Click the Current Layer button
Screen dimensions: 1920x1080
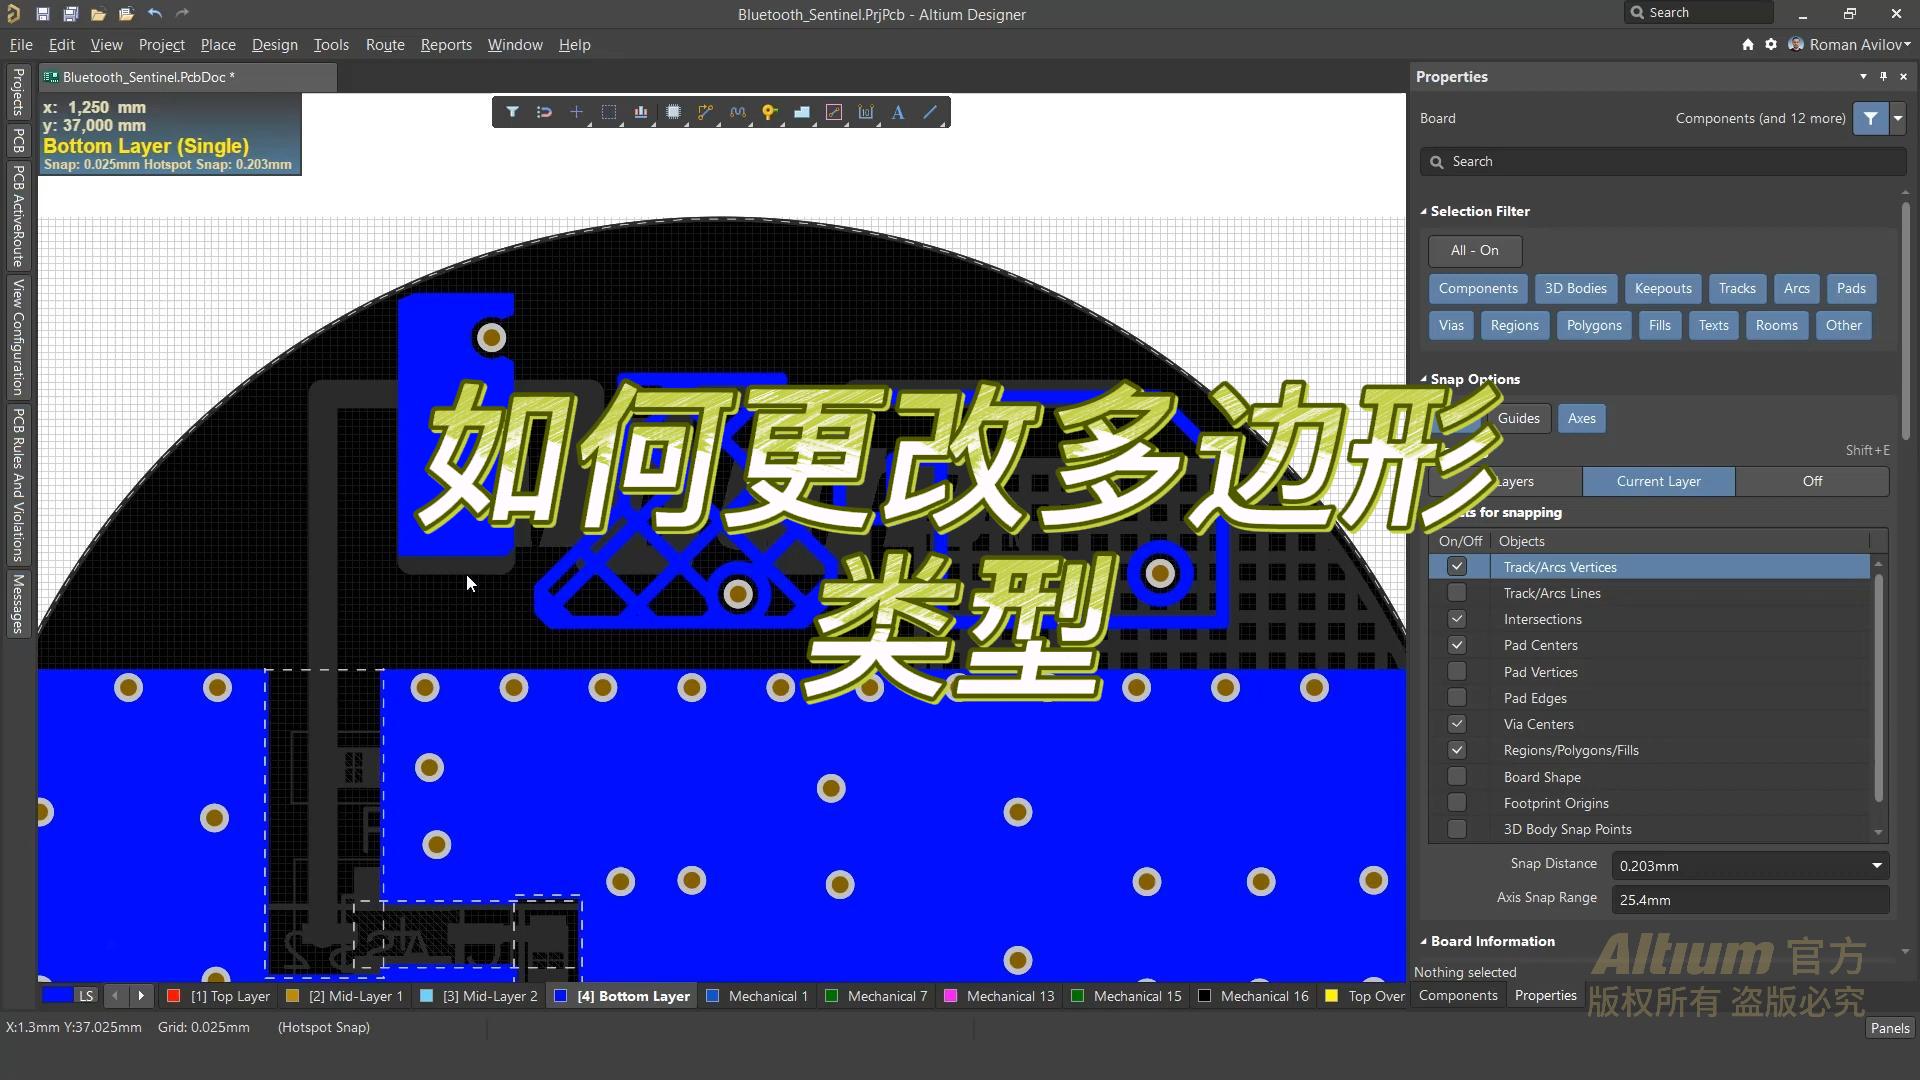(1659, 481)
